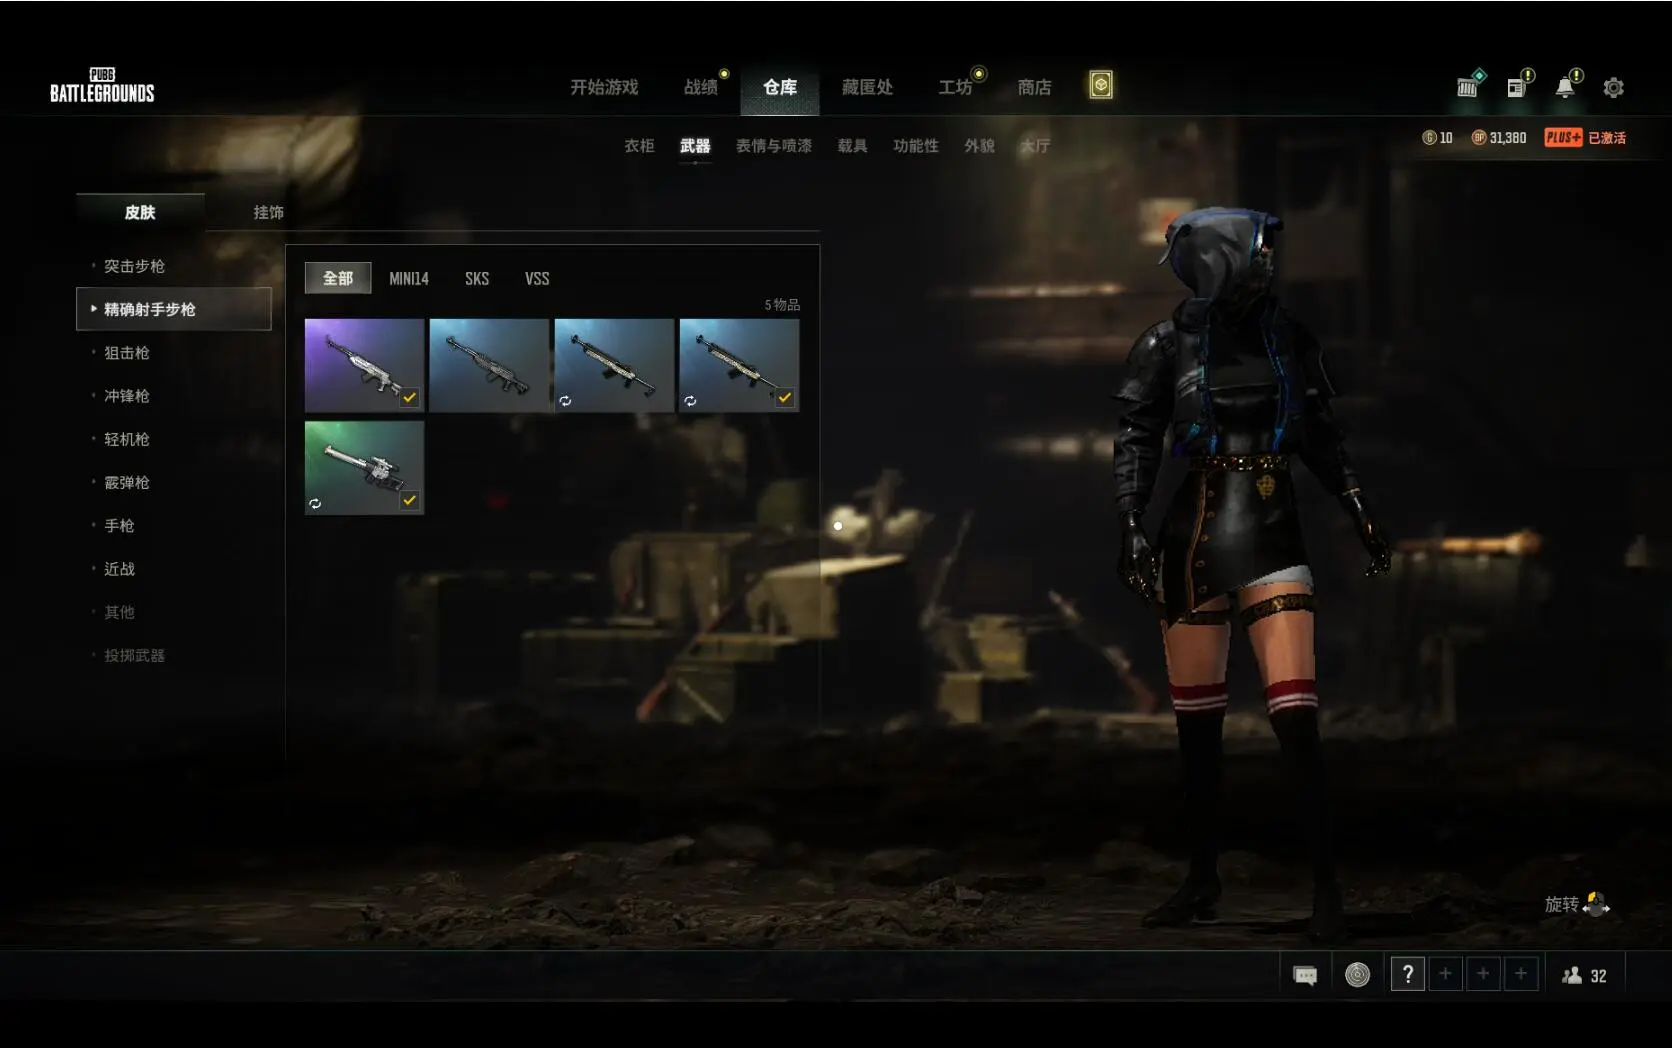Choose the 冲锋枪 category
Viewport: 1672px width, 1048px height.
click(126, 396)
